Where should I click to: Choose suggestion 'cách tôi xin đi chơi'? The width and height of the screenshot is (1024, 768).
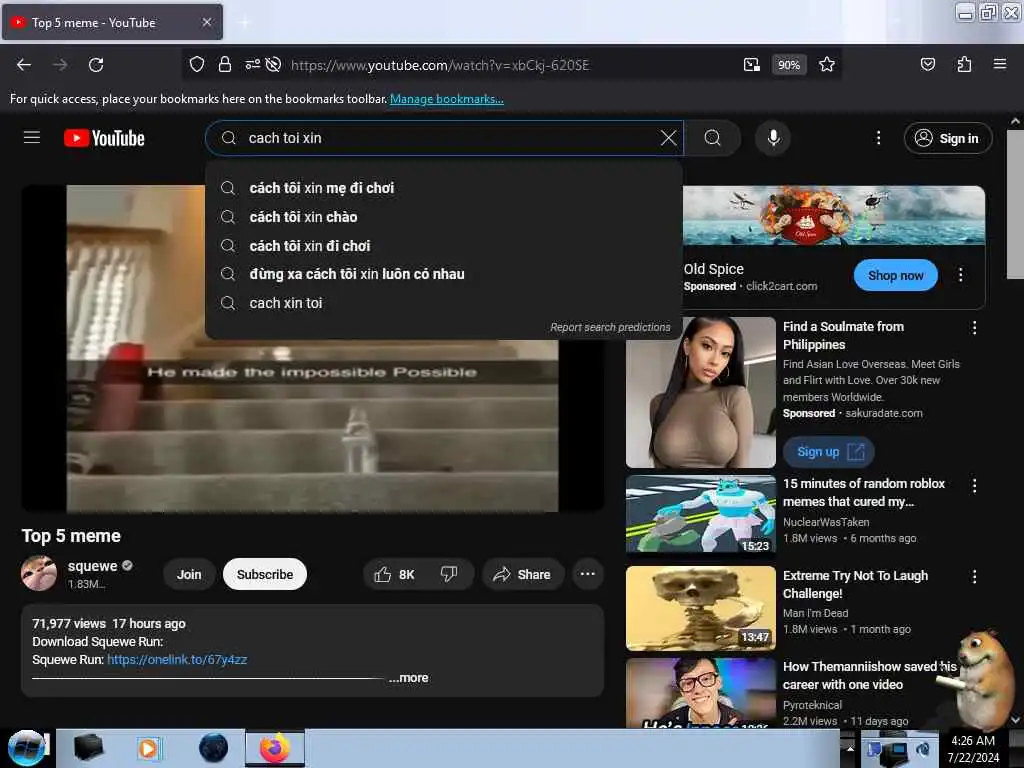(444, 246)
